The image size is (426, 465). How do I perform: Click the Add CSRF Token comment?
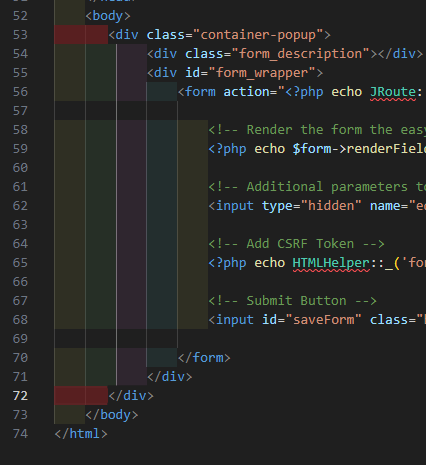[297, 244]
